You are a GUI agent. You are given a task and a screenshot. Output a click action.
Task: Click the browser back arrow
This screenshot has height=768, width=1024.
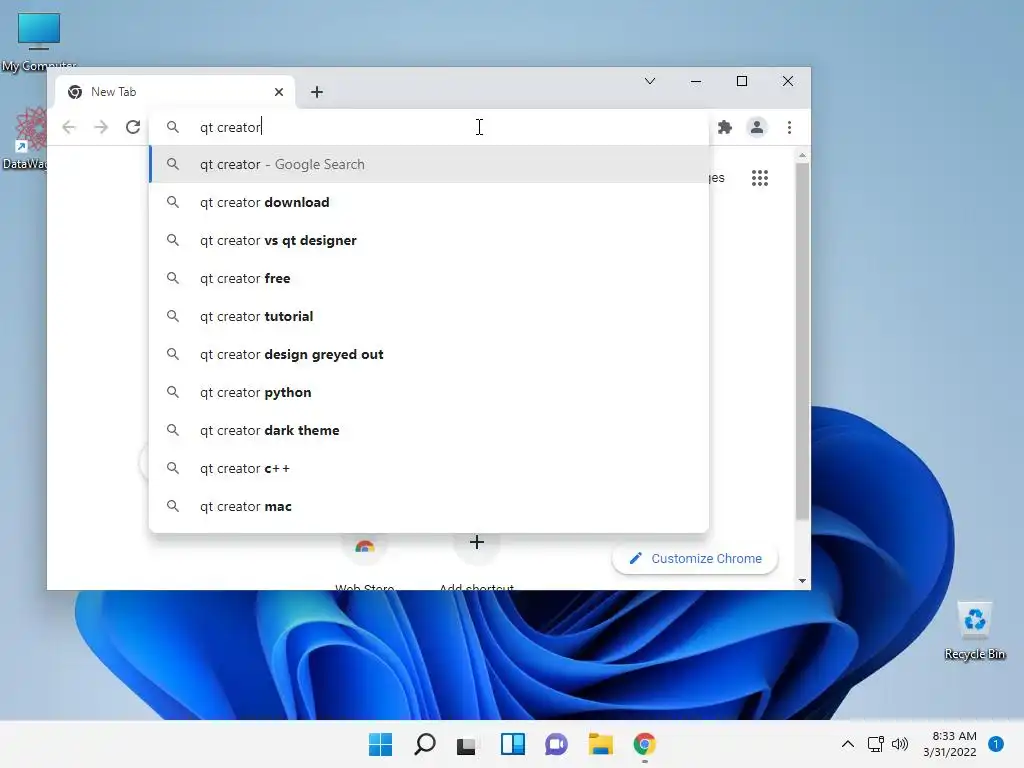tap(69, 127)
